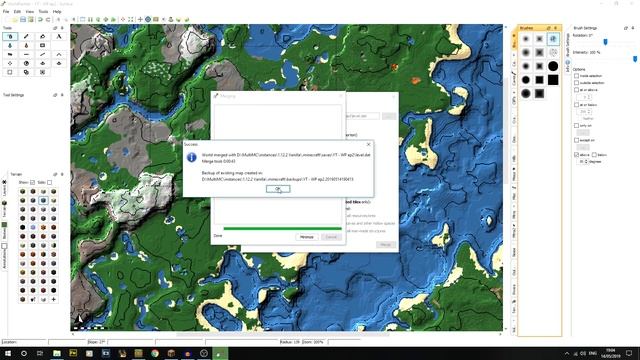
Task: Open the except on dropdown
Action: 583,147
